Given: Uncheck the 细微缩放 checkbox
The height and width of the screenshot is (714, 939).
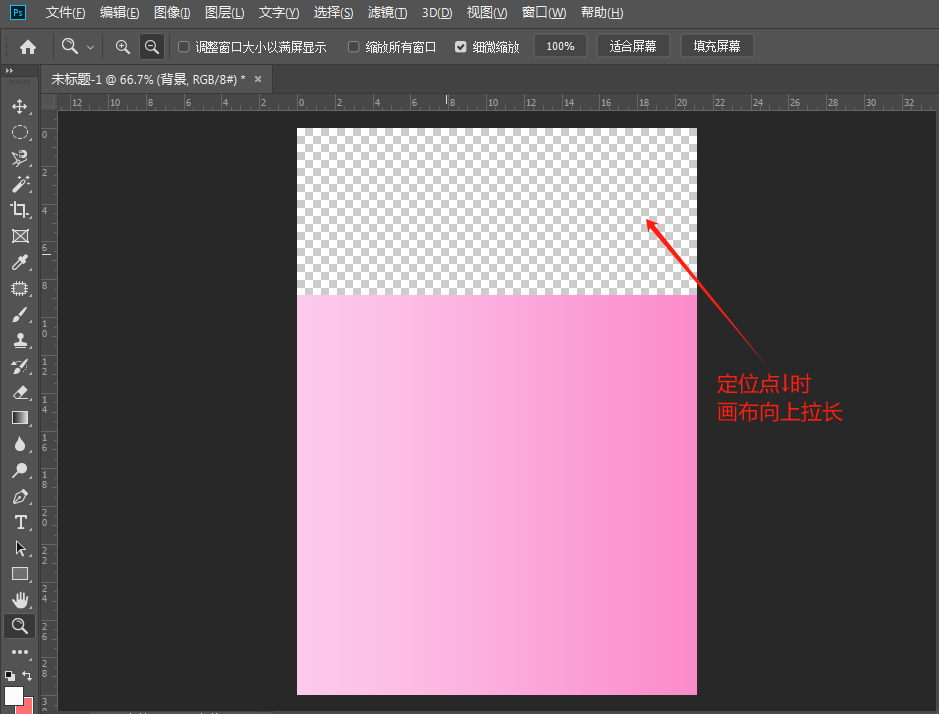Looking at the screenshot, I should pos(461,47).
